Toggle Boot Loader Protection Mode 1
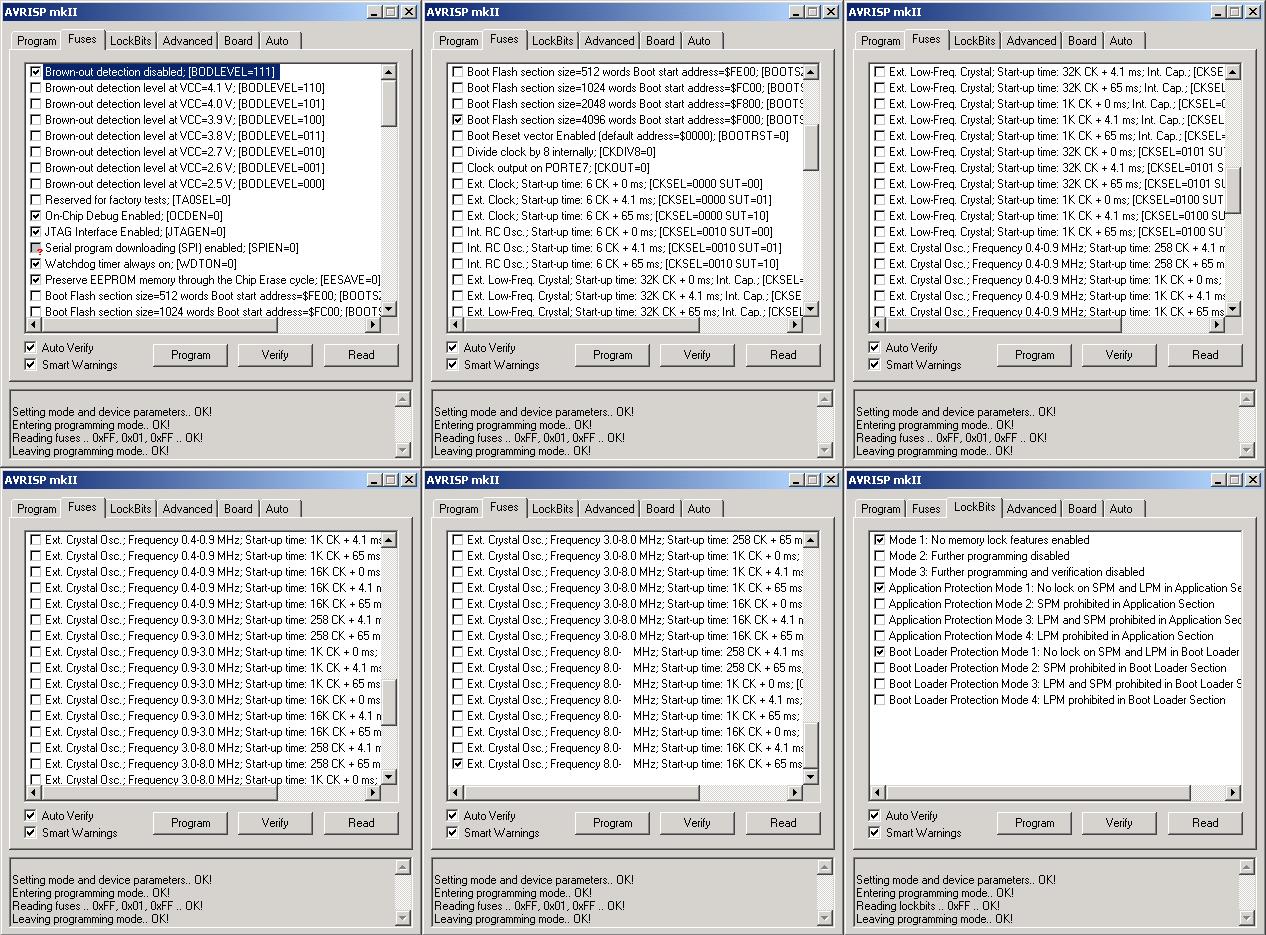Image resolution: width=1266 pixels, height=935 pixels. (x=880, y=652)
